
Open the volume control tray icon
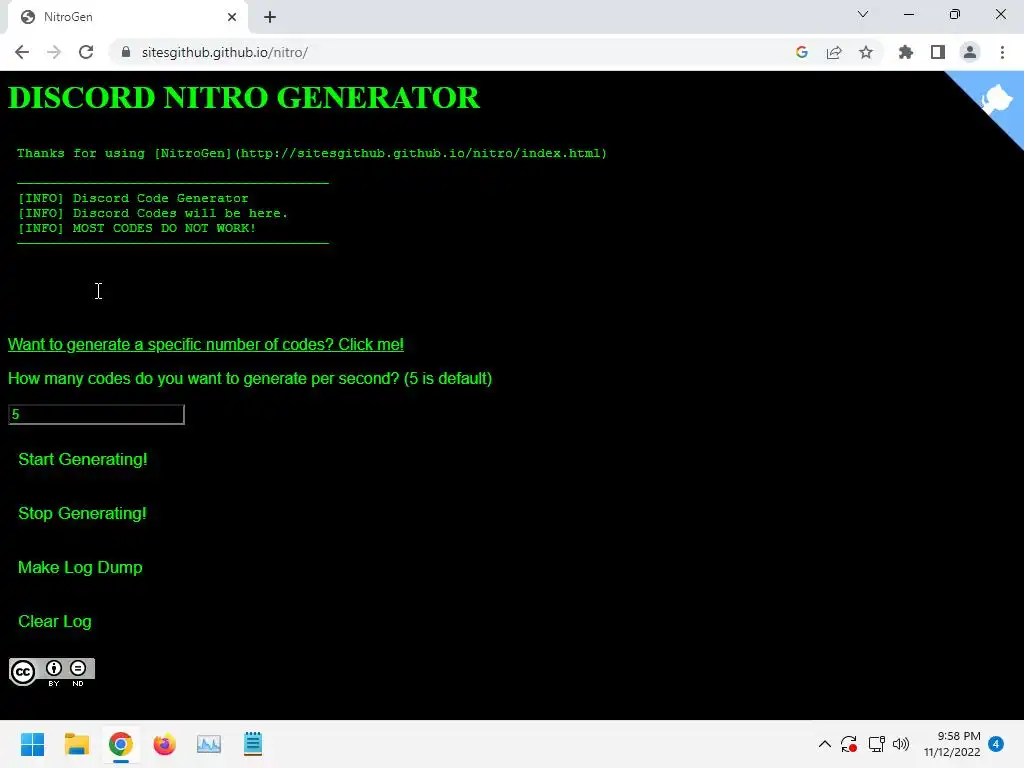[901, 744]
